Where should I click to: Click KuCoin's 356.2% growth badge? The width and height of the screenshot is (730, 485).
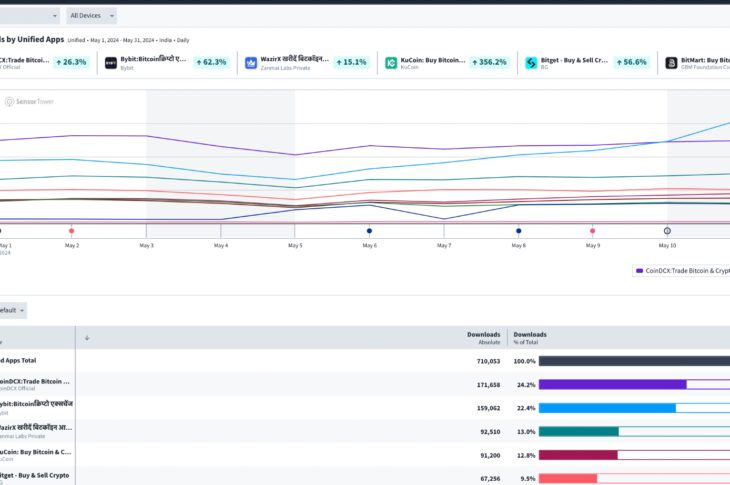pyautogui.click(x=489, y=62)
